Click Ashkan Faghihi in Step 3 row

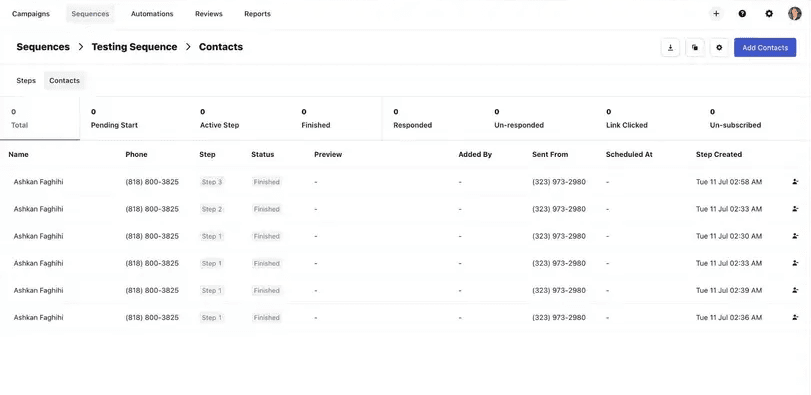pos(38,182)
